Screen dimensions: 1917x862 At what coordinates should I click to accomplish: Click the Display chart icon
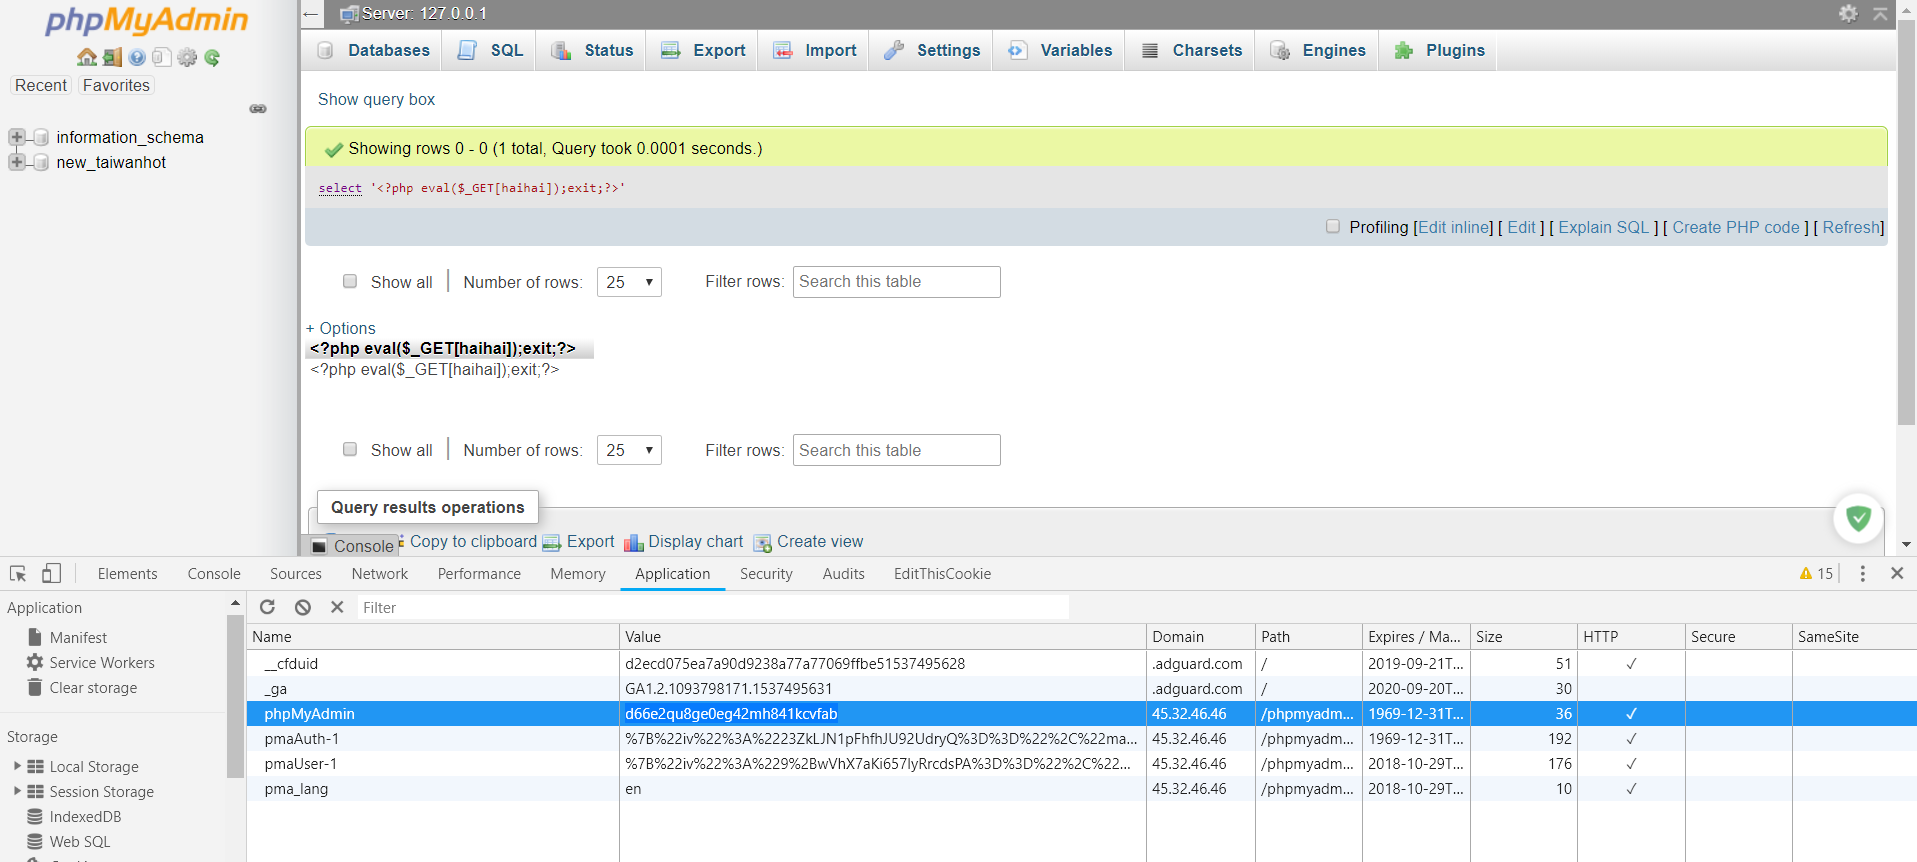pyautogui.click(x=633, y=542)
